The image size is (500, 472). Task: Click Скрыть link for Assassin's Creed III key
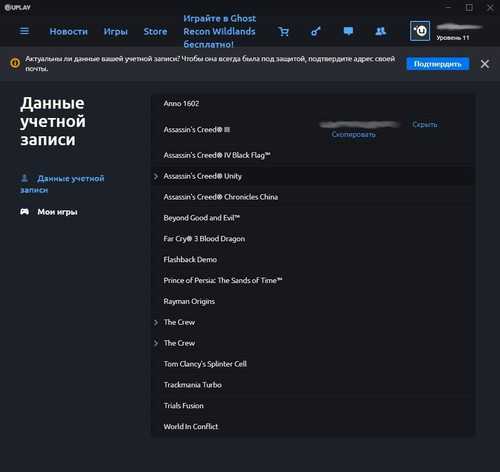click(x=425, y=124)
